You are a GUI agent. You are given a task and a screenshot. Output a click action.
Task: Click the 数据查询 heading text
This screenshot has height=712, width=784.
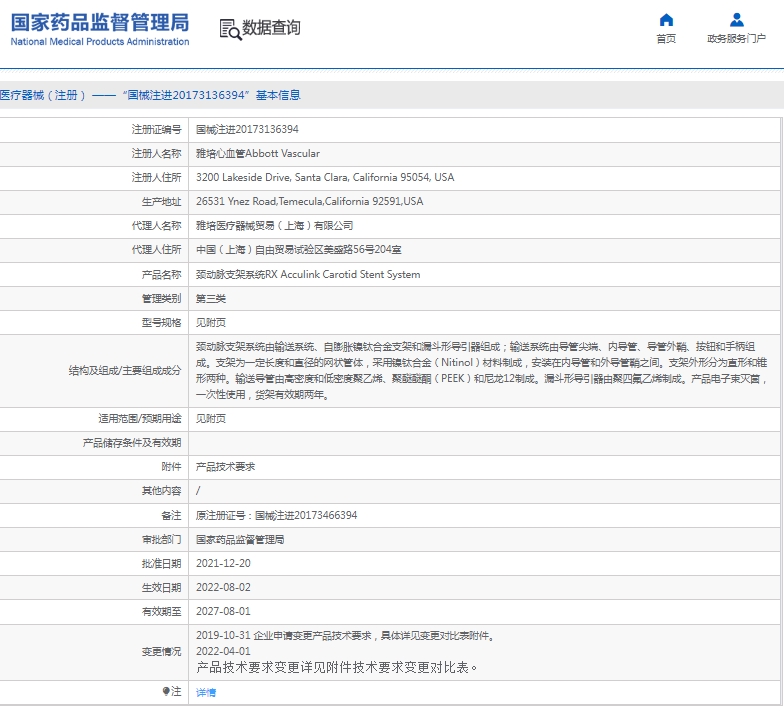[x=271, y=28]
